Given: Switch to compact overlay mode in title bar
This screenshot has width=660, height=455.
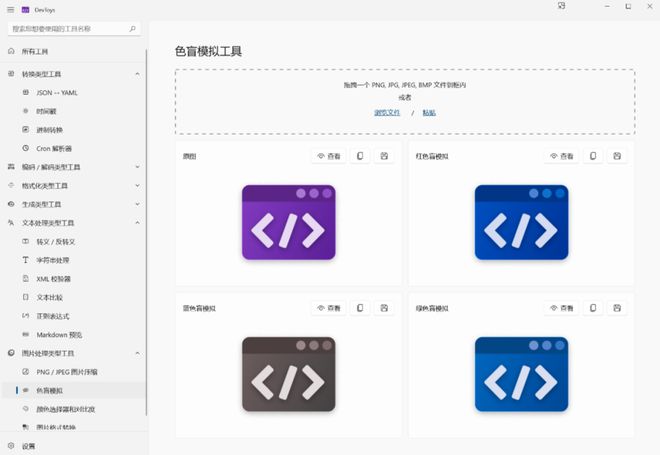Looking at the screenshot, I should 561,6.
